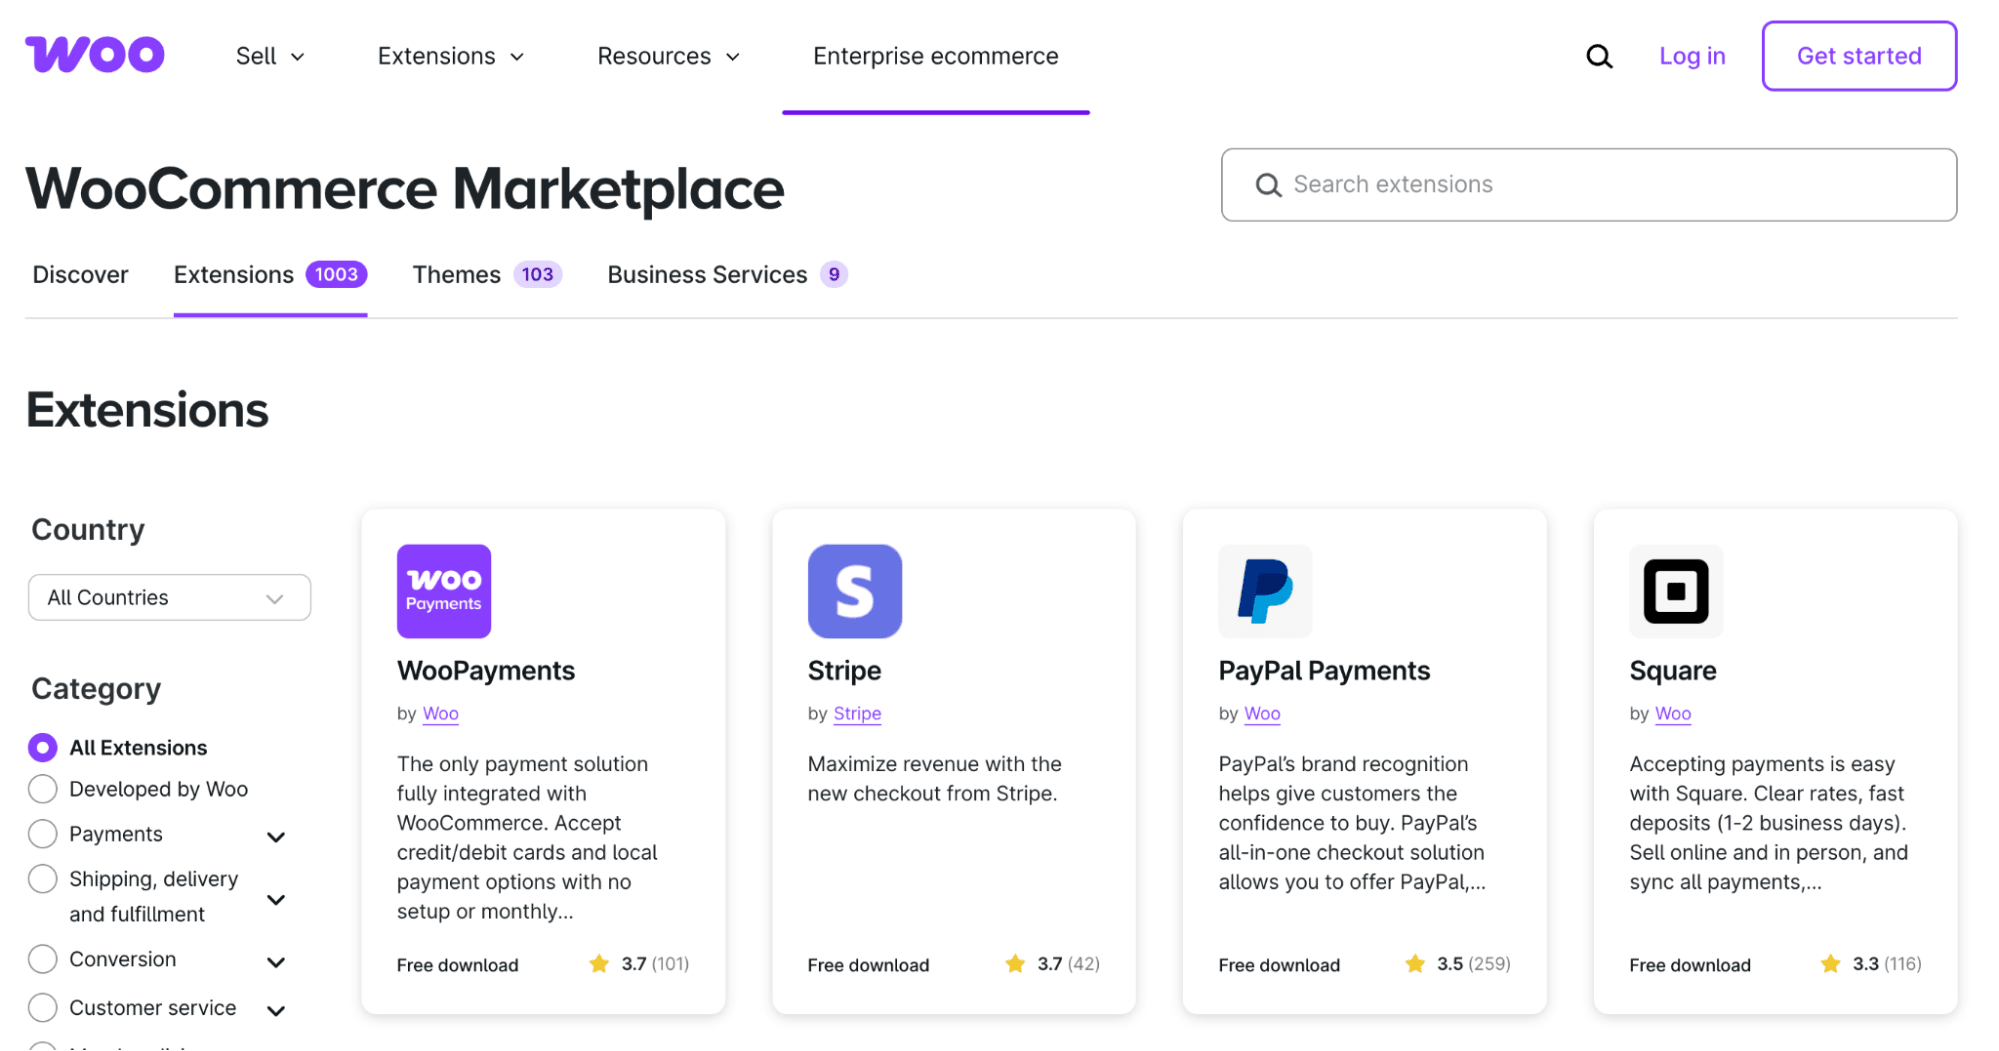The height and width of the screenshot is (1051, 1999).
Task: Expand the Conversion category chevron
Action: pos(276,962)
